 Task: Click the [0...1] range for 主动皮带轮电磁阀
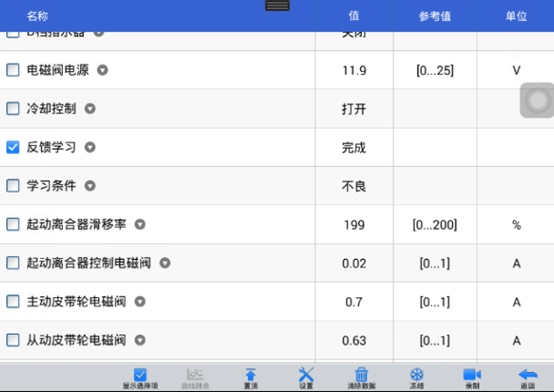435,302
